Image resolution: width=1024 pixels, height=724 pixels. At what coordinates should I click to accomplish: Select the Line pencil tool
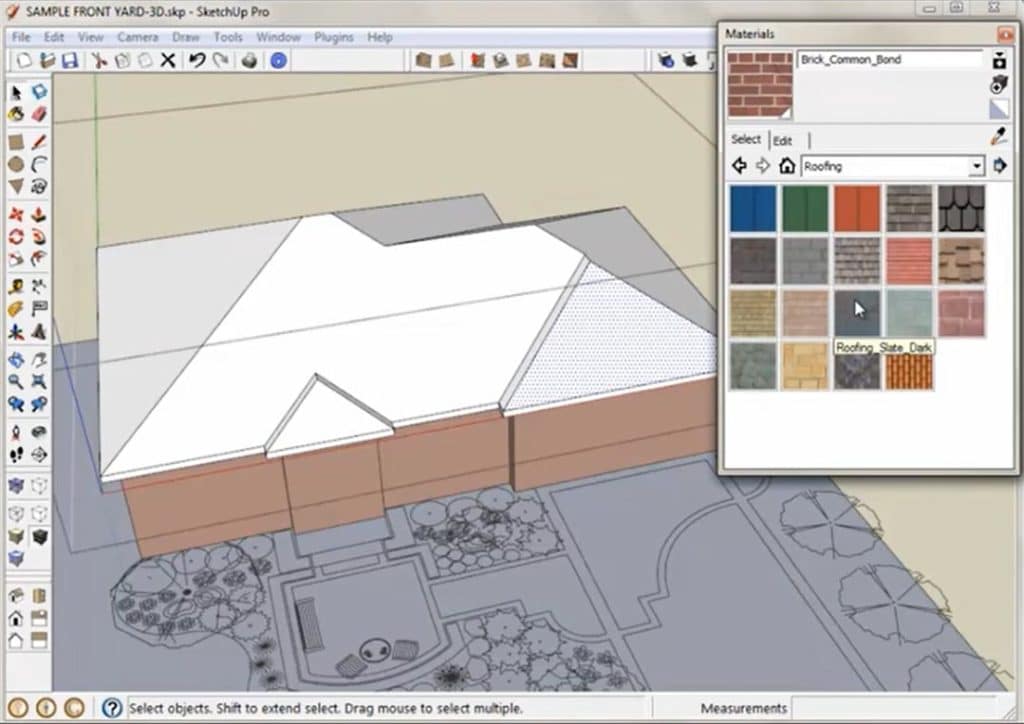pyautogui.click(x=39, y=142)
